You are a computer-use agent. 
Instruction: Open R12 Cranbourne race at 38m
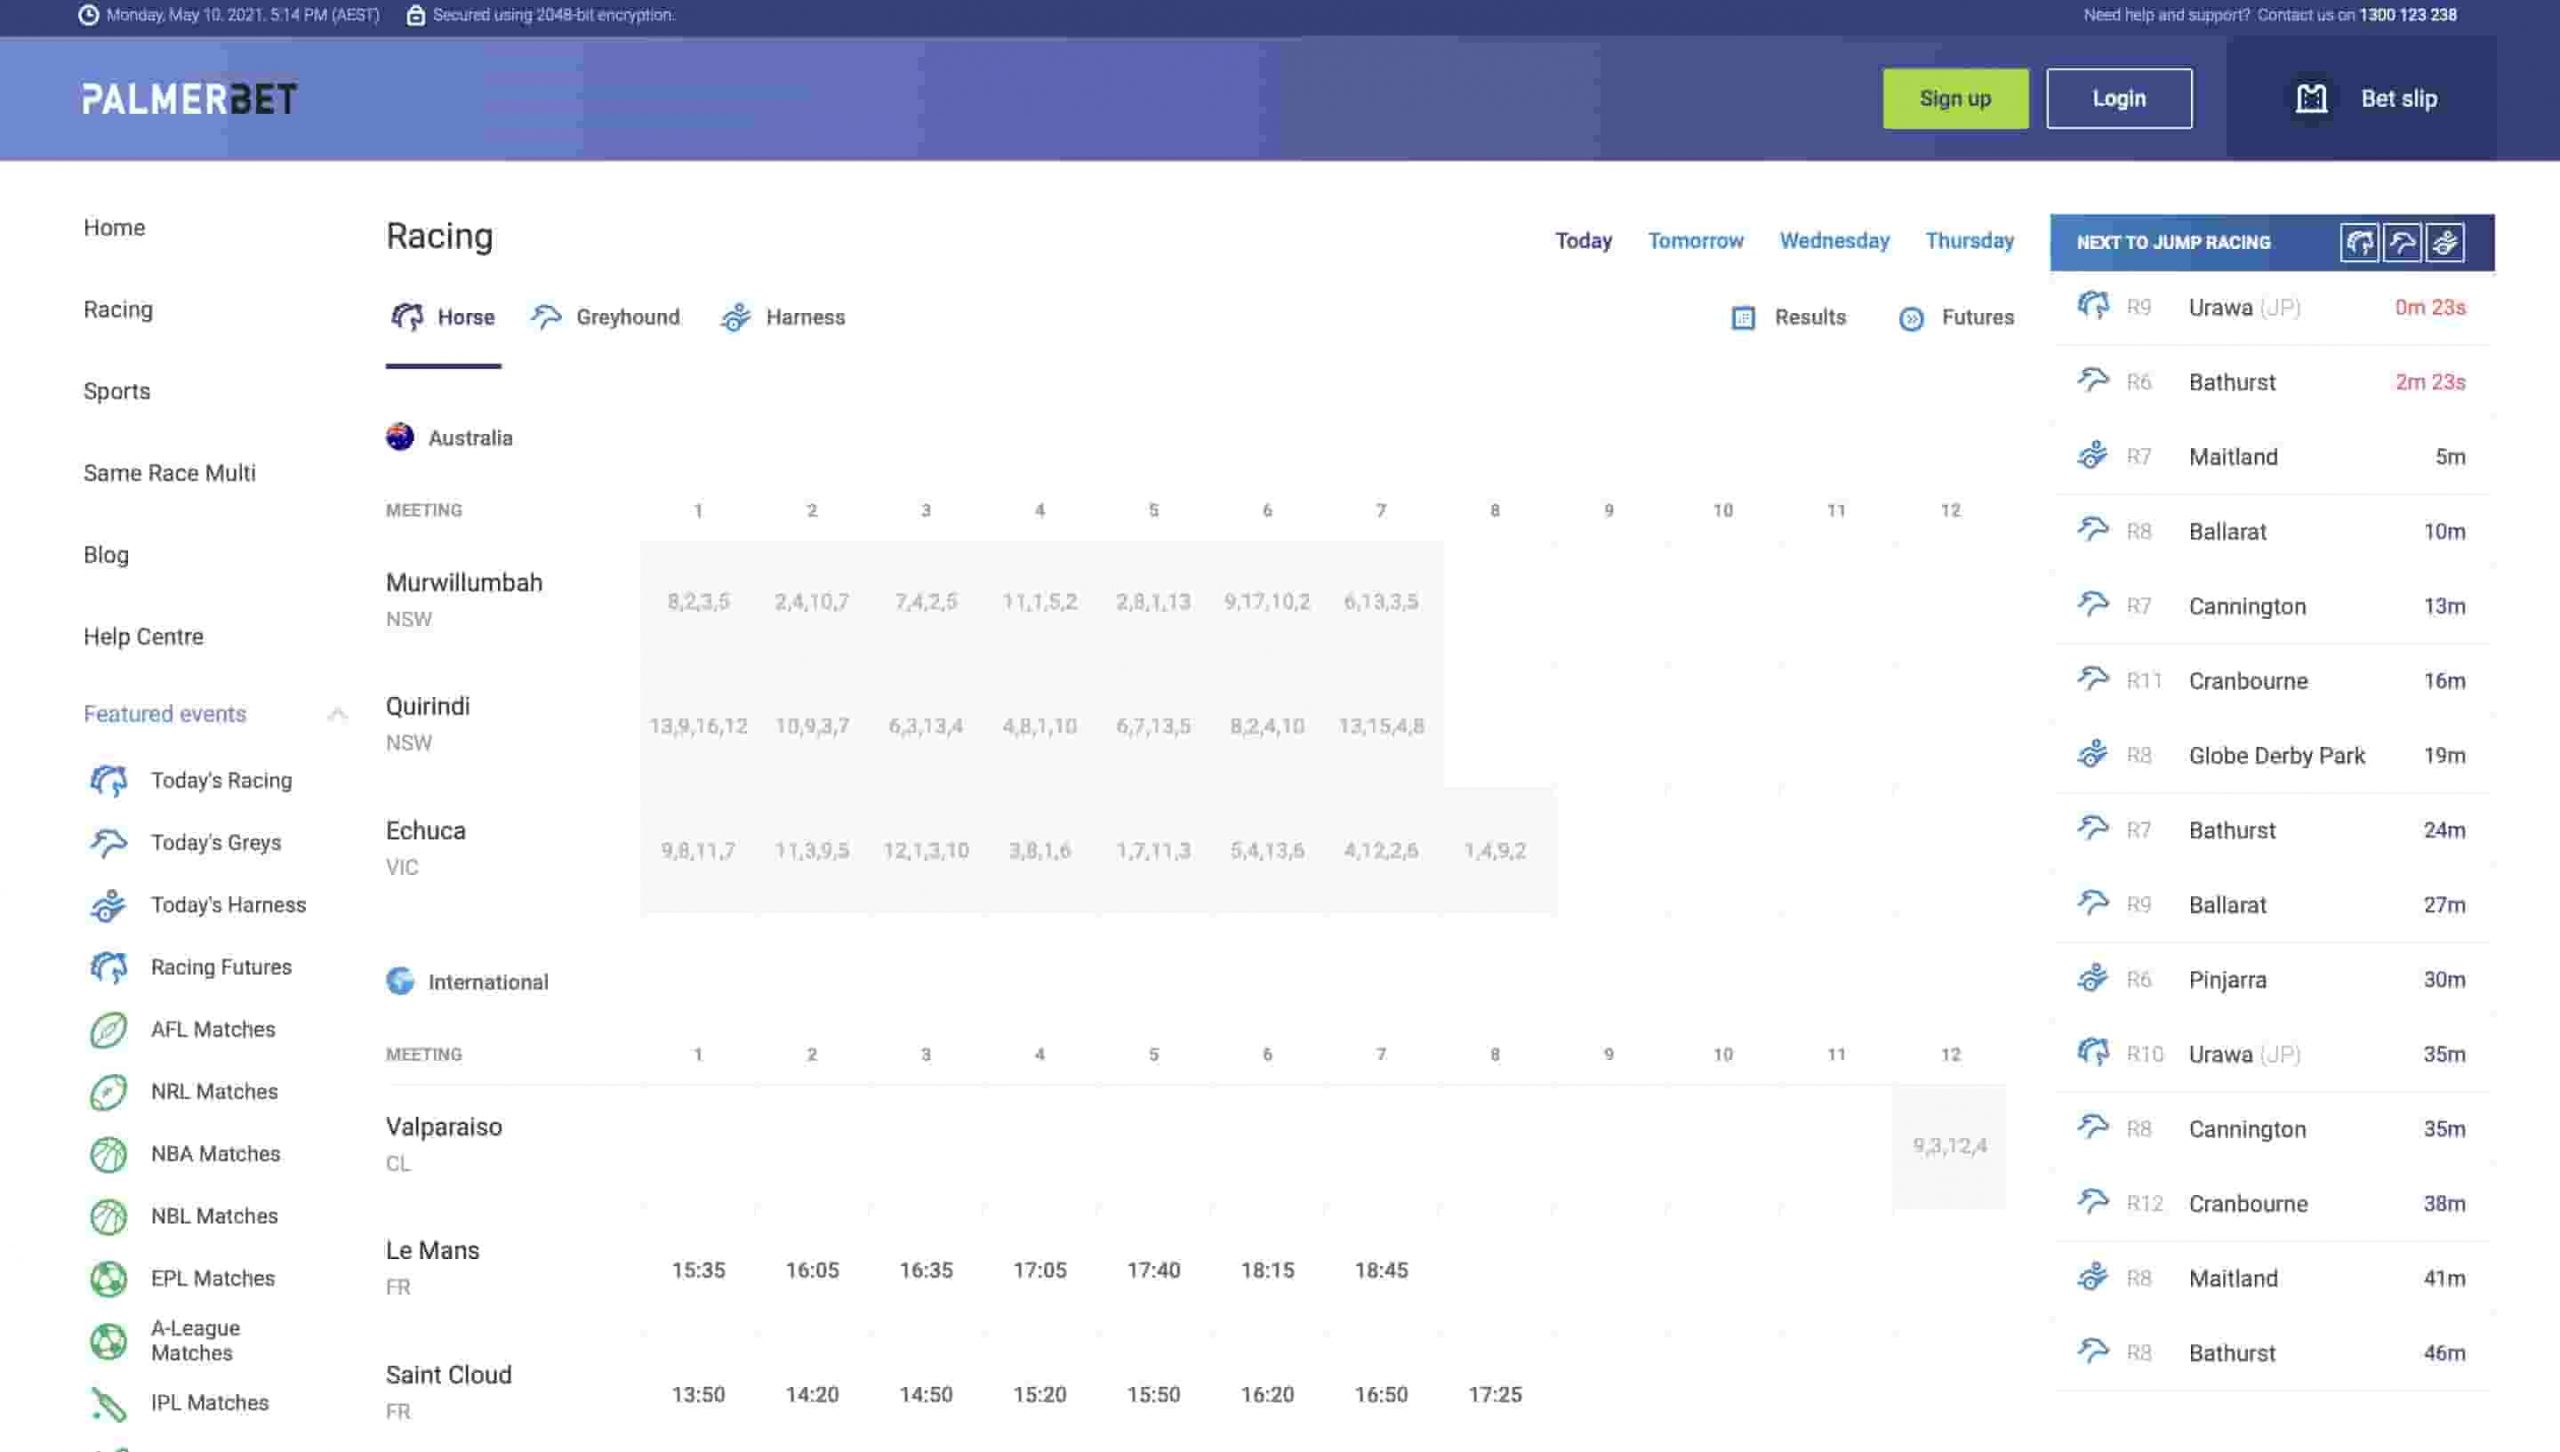(2271, 1203)
